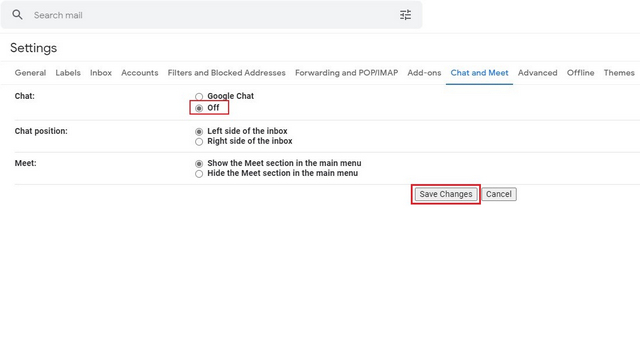Open the Advanced settings tab

538,73
